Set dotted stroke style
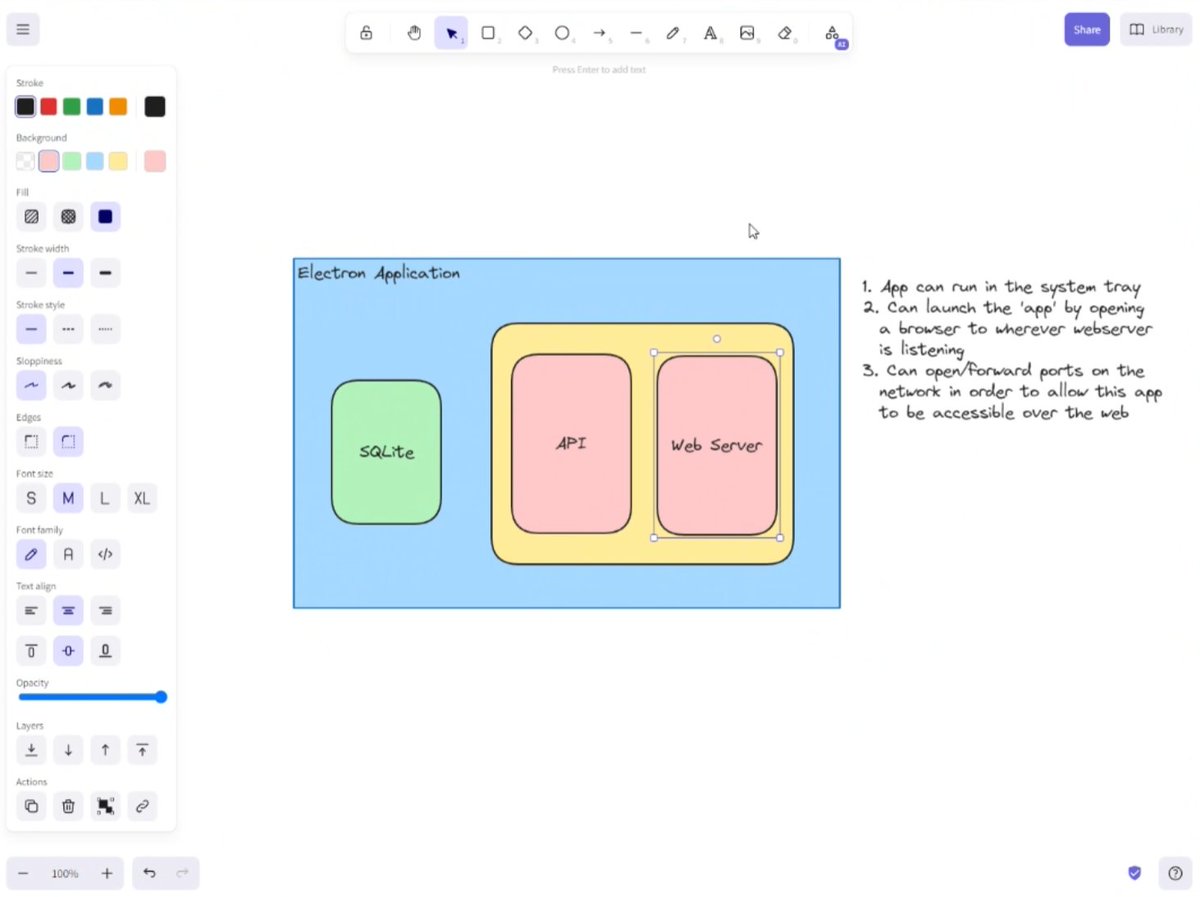The image size is (1200, 897). click(x=105, y=329)
